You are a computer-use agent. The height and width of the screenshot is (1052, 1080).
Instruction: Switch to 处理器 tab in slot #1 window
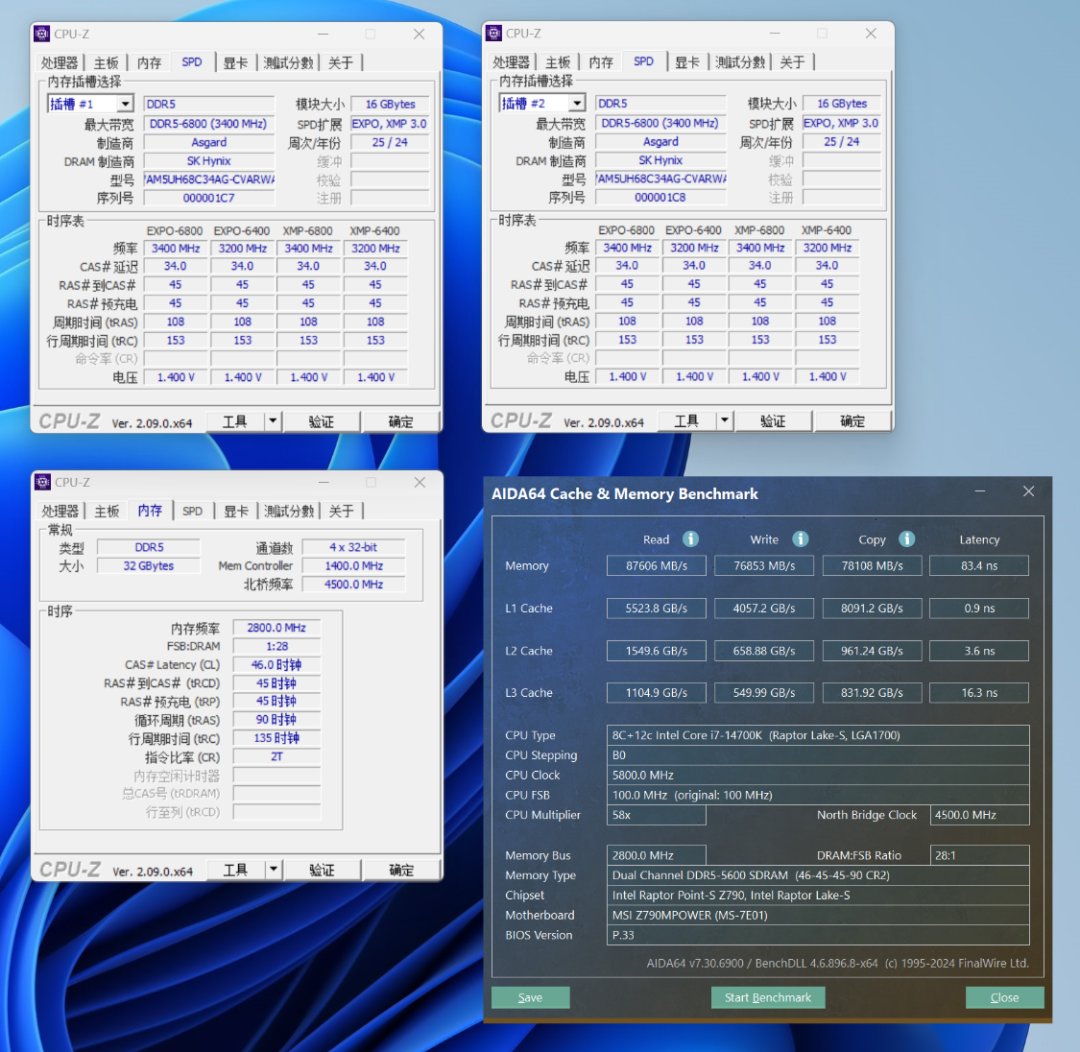(59, 63)
